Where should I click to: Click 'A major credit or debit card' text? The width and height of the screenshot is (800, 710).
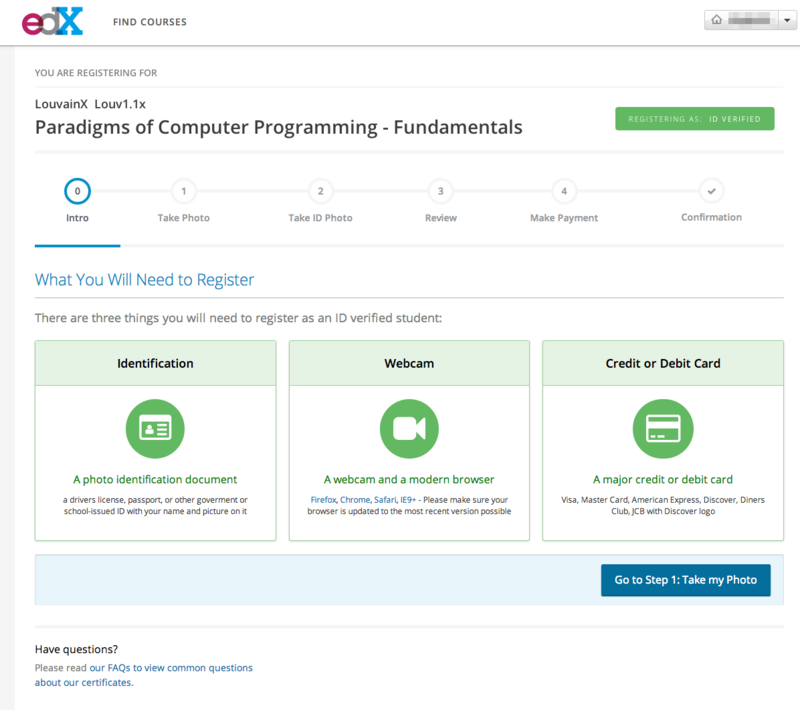[x=663, y=479]
